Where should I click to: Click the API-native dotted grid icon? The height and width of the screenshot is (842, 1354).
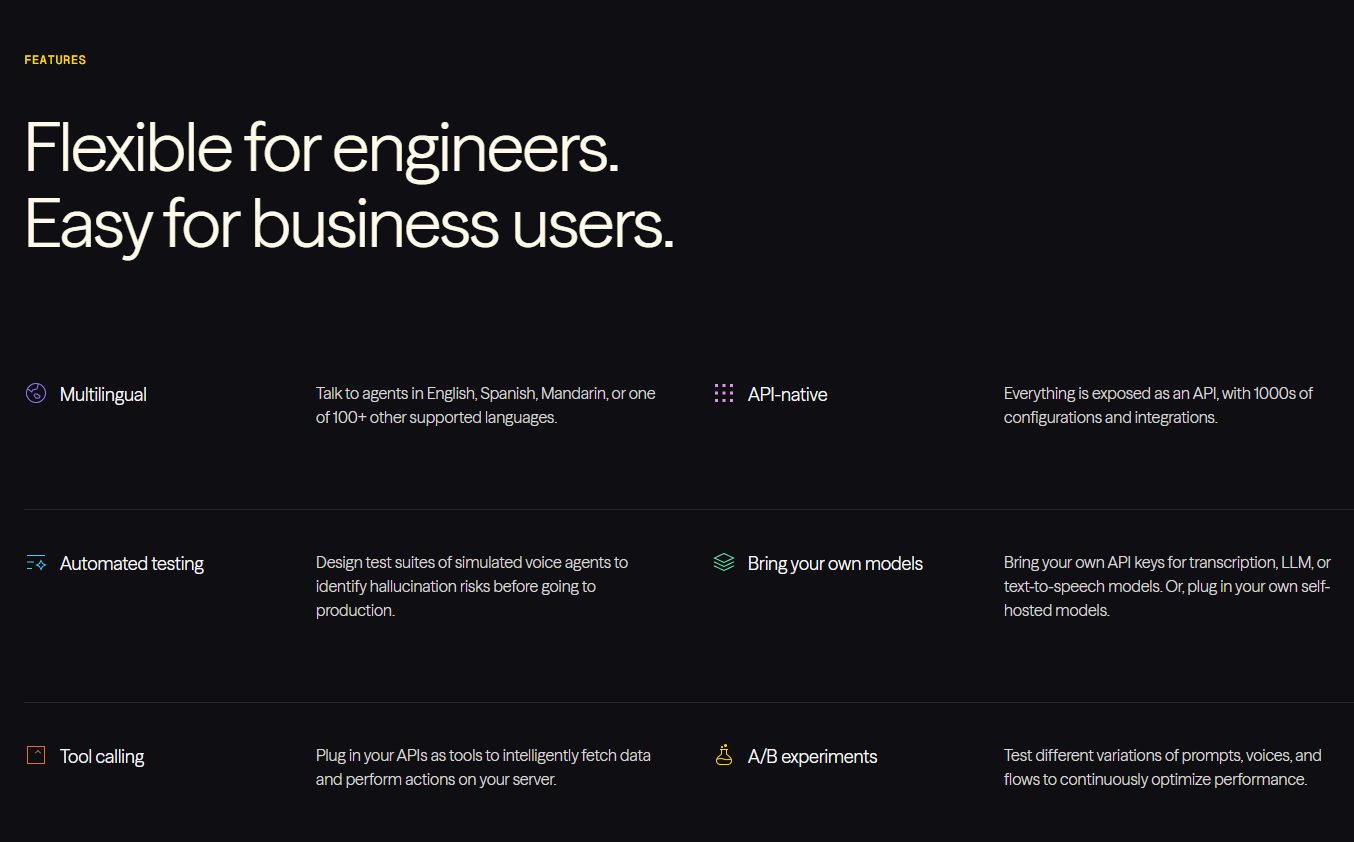tap(724, 394)
